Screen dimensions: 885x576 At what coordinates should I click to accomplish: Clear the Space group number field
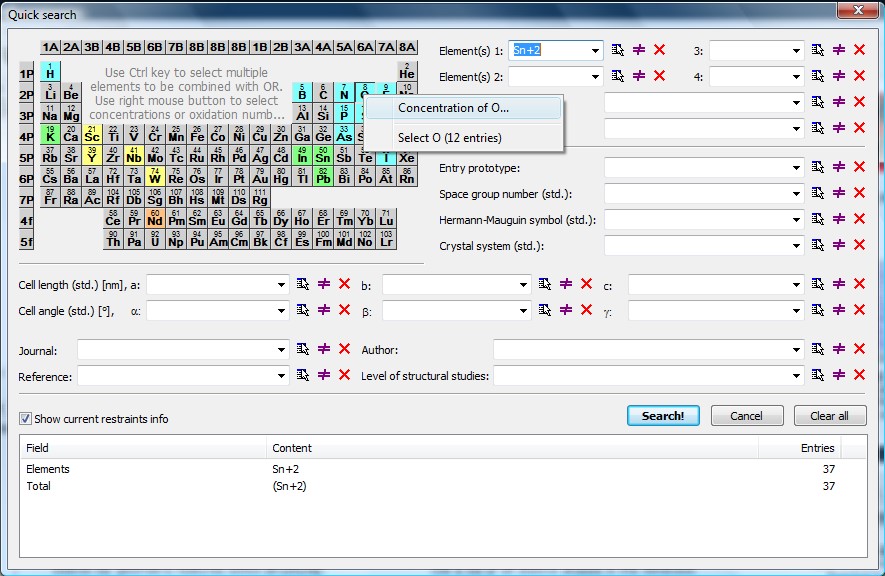(859, 193)
